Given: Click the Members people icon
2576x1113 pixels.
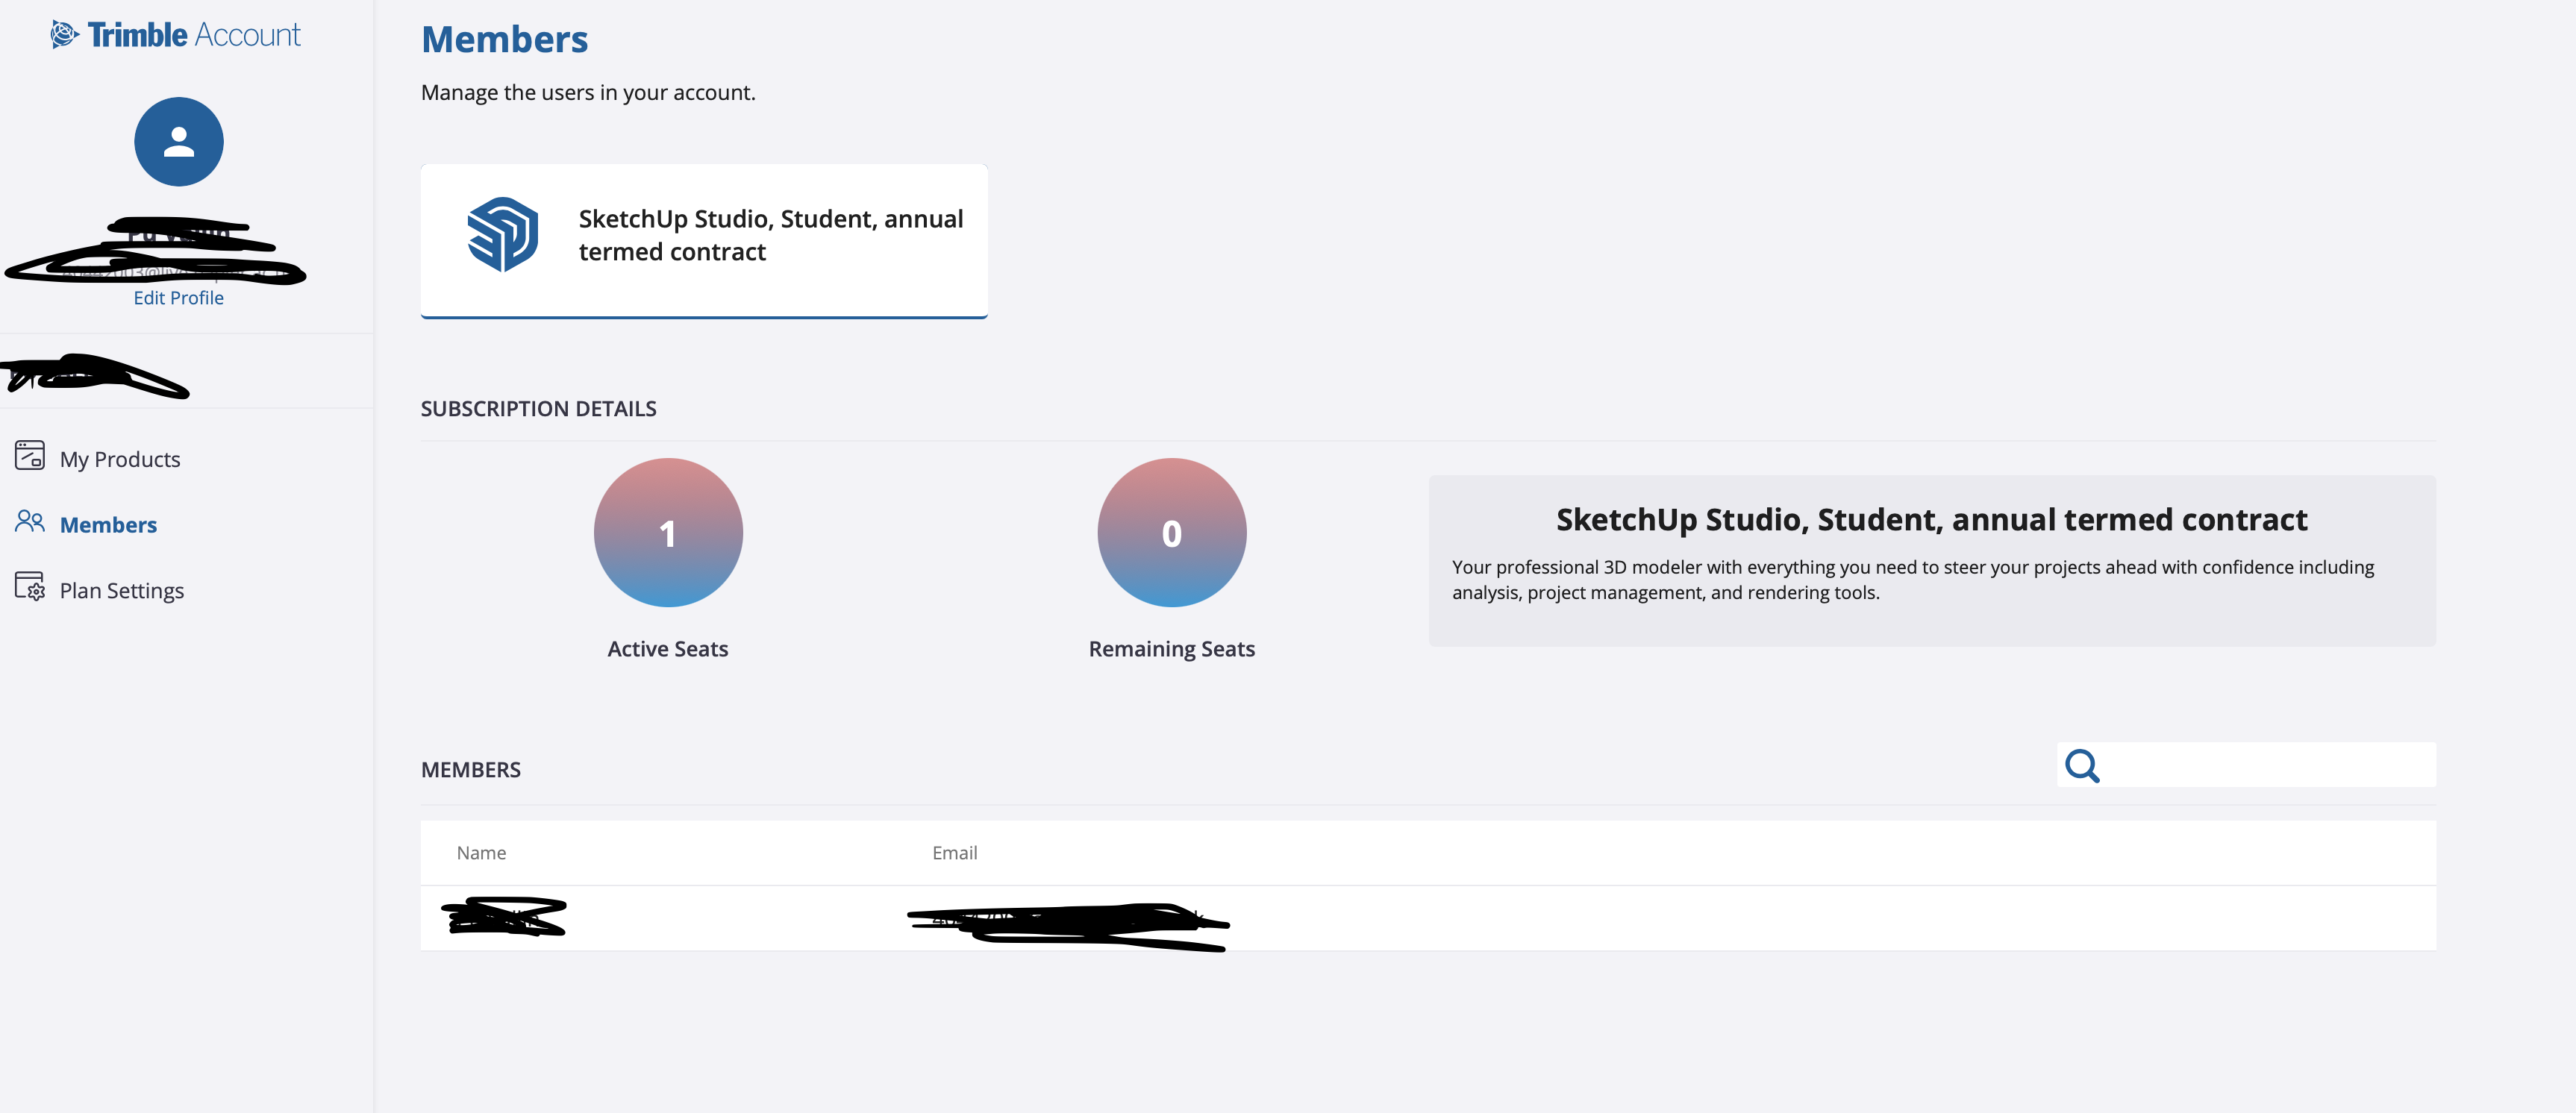Looking at the screenshot, I should [30, 522].
